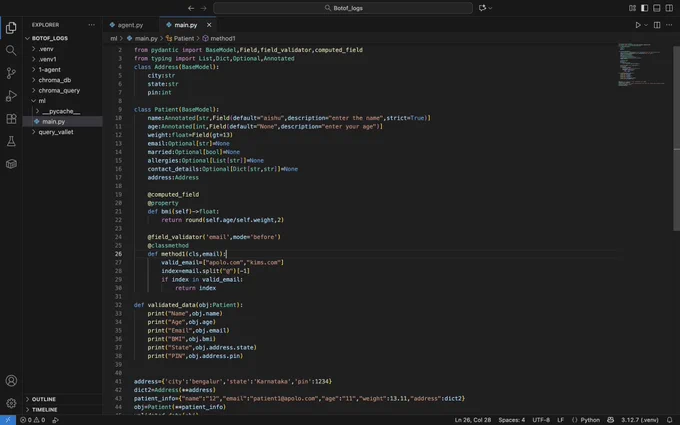Click the "def validated_data(obj:Patient):" line

click(188, 305)
